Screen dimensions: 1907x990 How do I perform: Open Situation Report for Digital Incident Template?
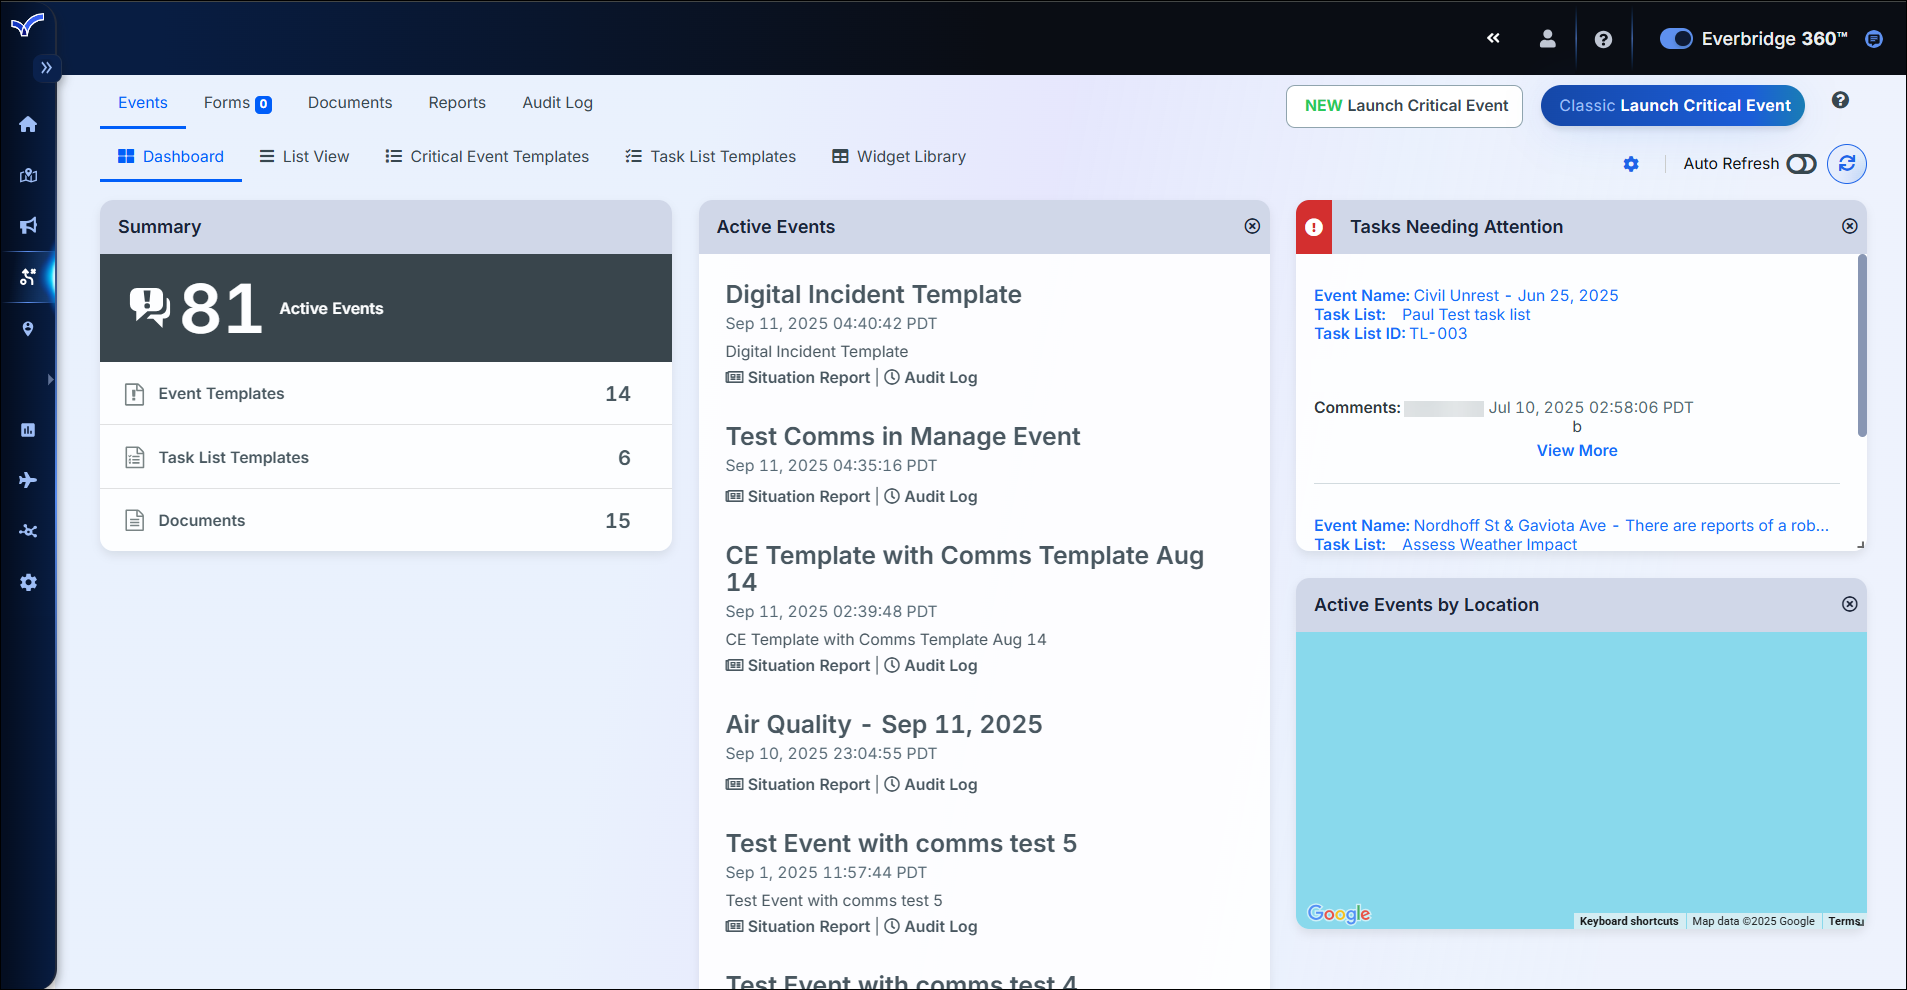click(x=798, y=378)
